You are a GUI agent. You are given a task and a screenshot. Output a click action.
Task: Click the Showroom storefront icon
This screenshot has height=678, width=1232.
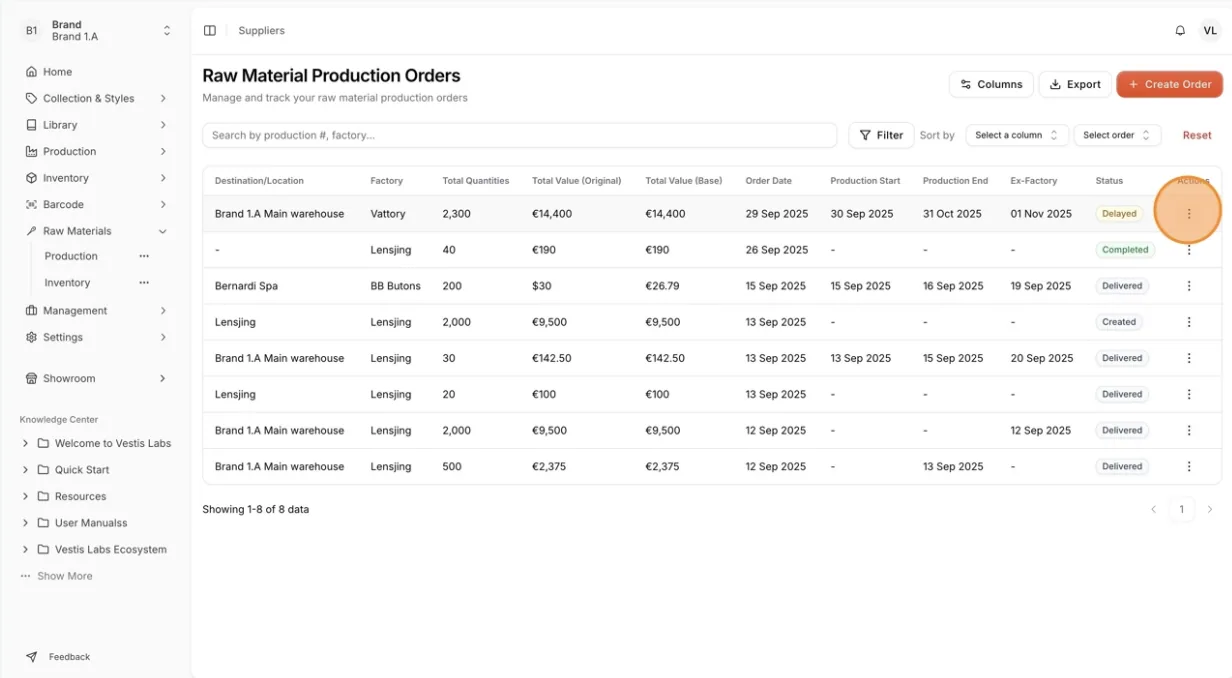pos(32,379)
